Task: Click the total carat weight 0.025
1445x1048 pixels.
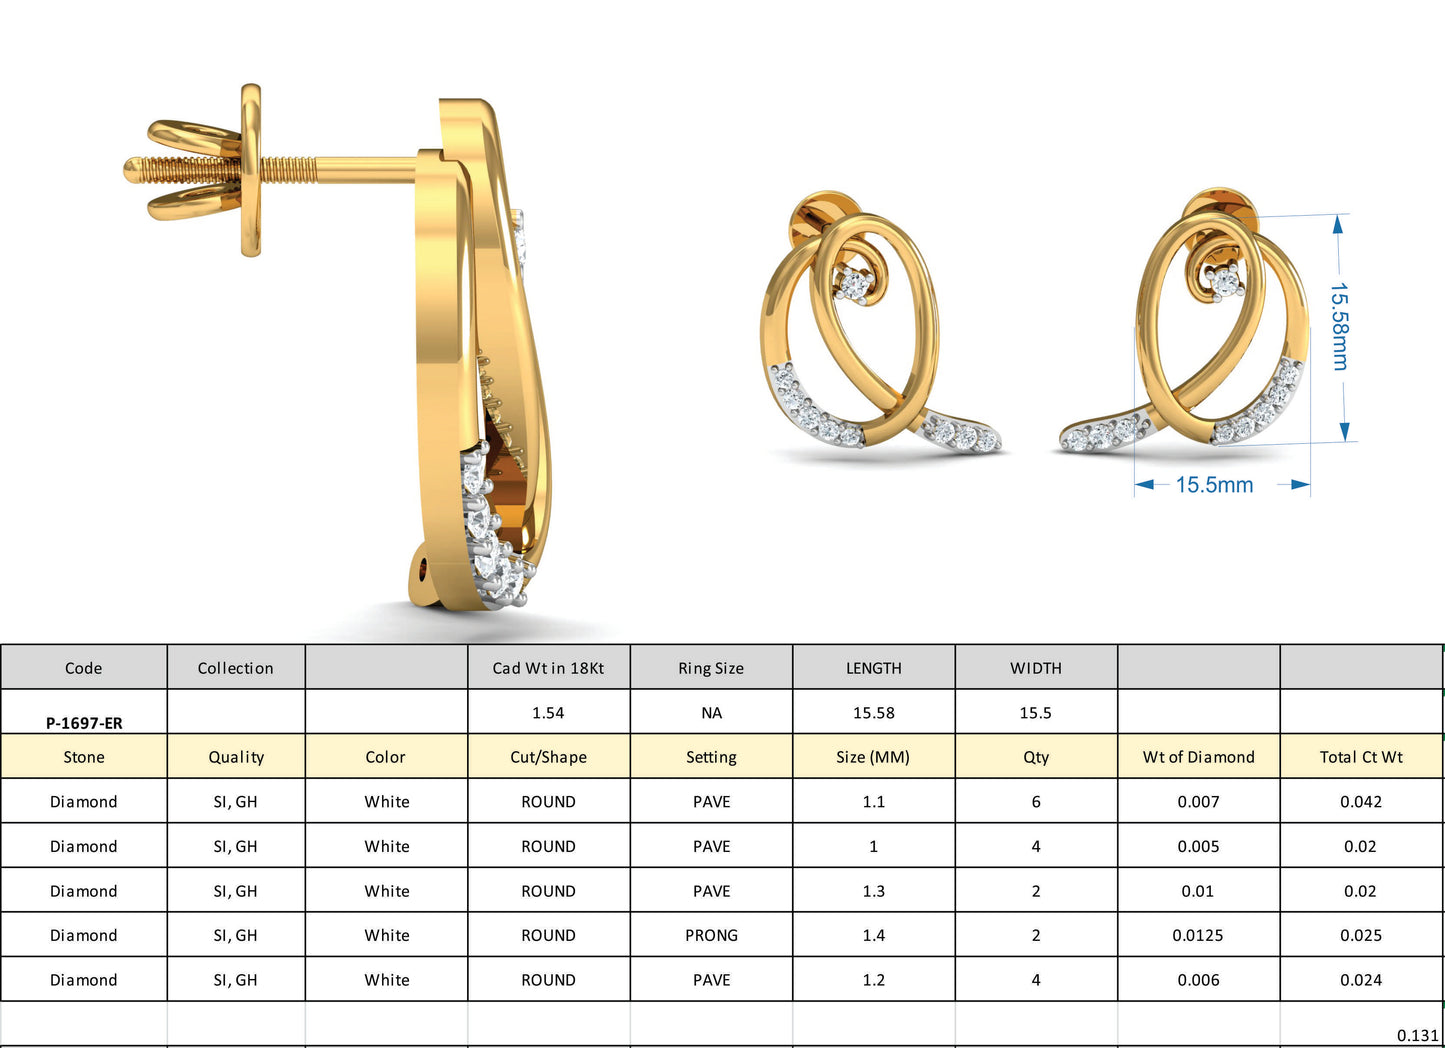Action: pyautogui.click(x=1361, y=935)
